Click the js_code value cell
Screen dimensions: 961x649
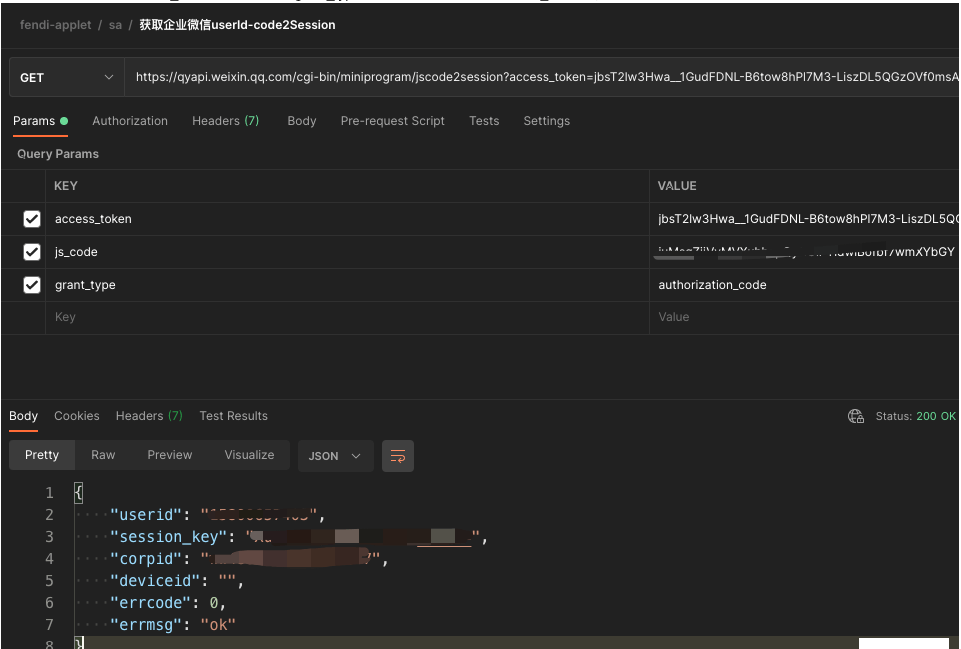click(804, 252)
